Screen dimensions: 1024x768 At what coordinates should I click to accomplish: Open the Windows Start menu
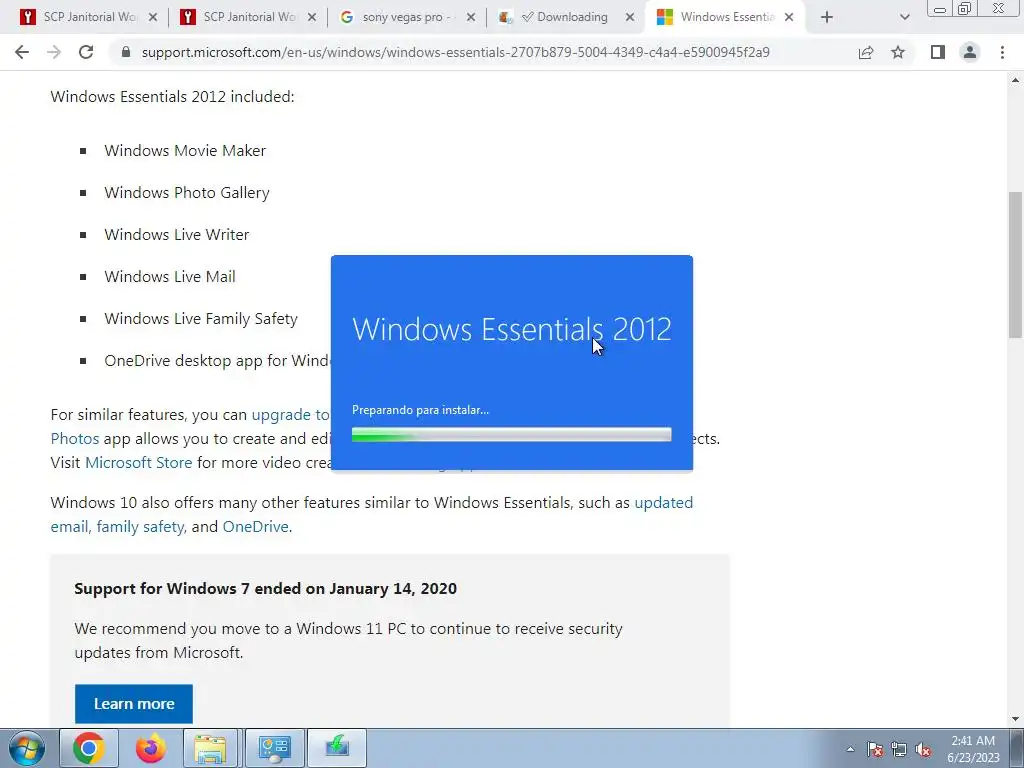(x=26, y=748)
